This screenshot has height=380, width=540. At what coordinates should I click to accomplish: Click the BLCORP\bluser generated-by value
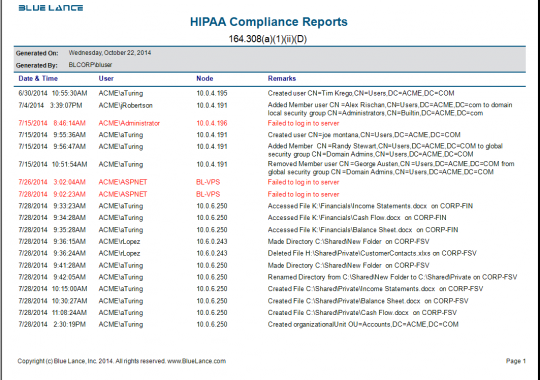coord(90,65)
